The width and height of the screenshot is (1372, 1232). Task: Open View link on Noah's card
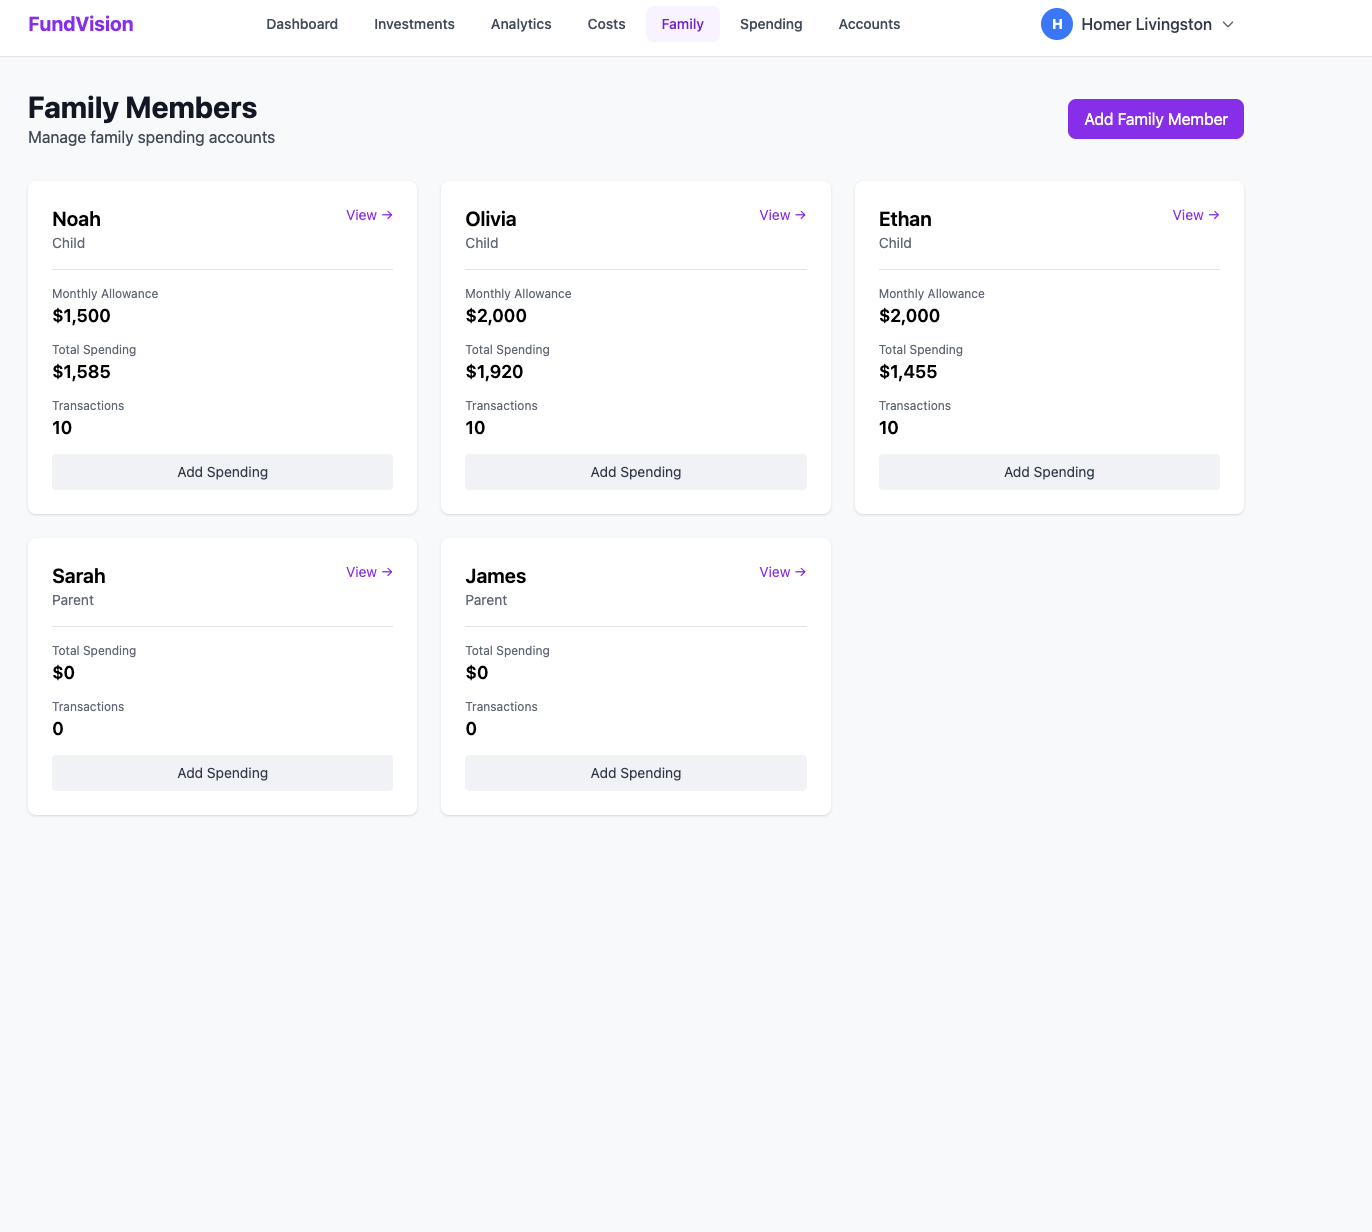[369, 215]
